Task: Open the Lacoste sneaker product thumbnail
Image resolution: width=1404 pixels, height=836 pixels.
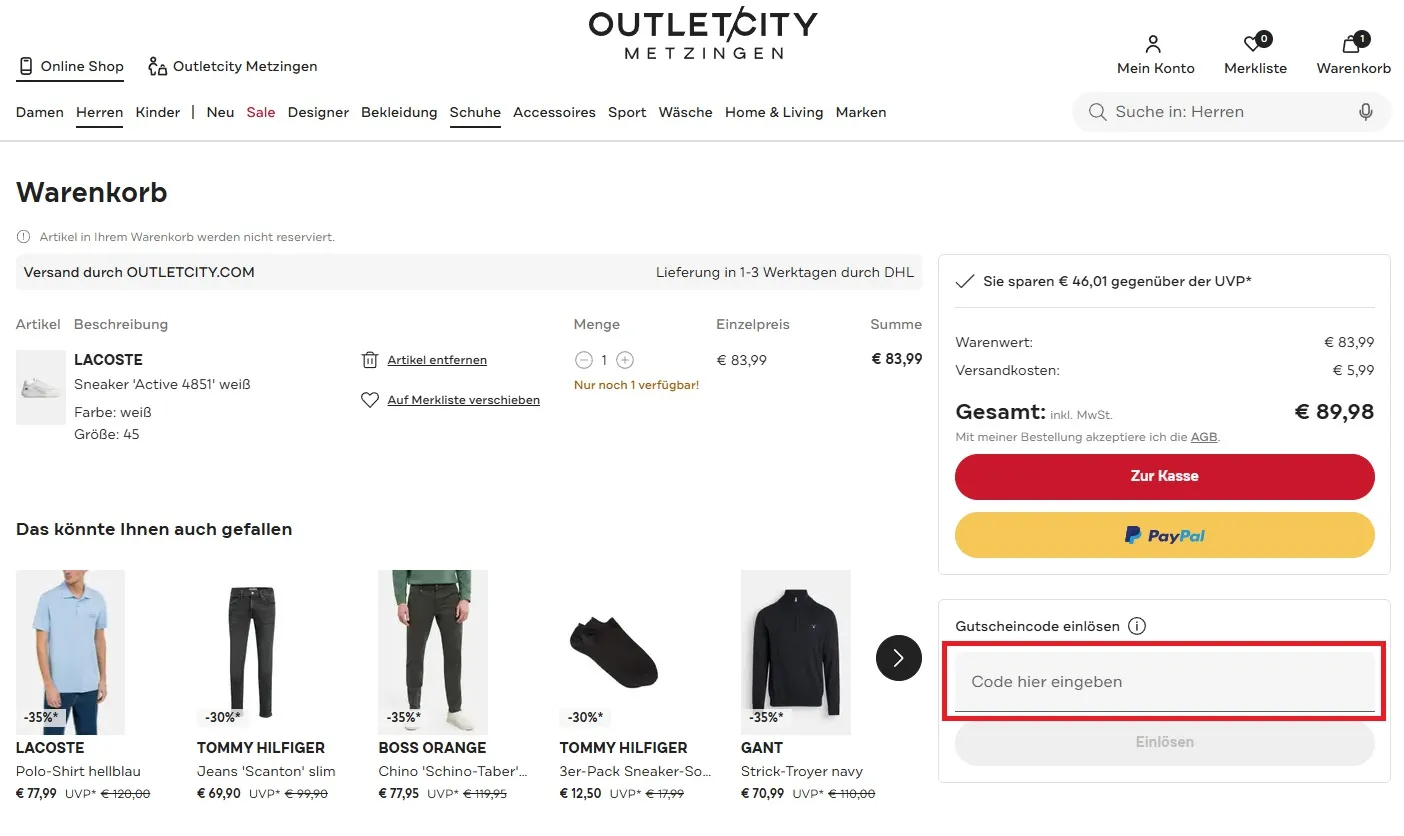Action: click(x=40, y=387)
